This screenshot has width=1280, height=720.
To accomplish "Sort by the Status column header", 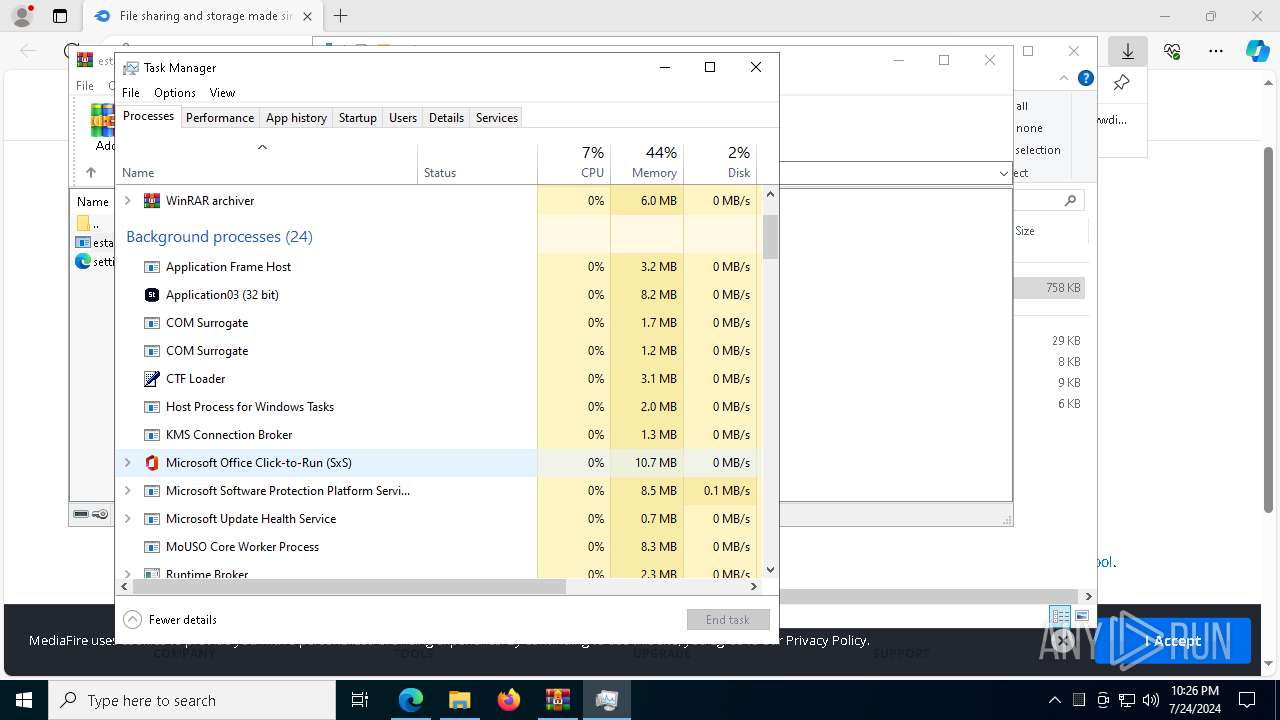I will 477,163.
